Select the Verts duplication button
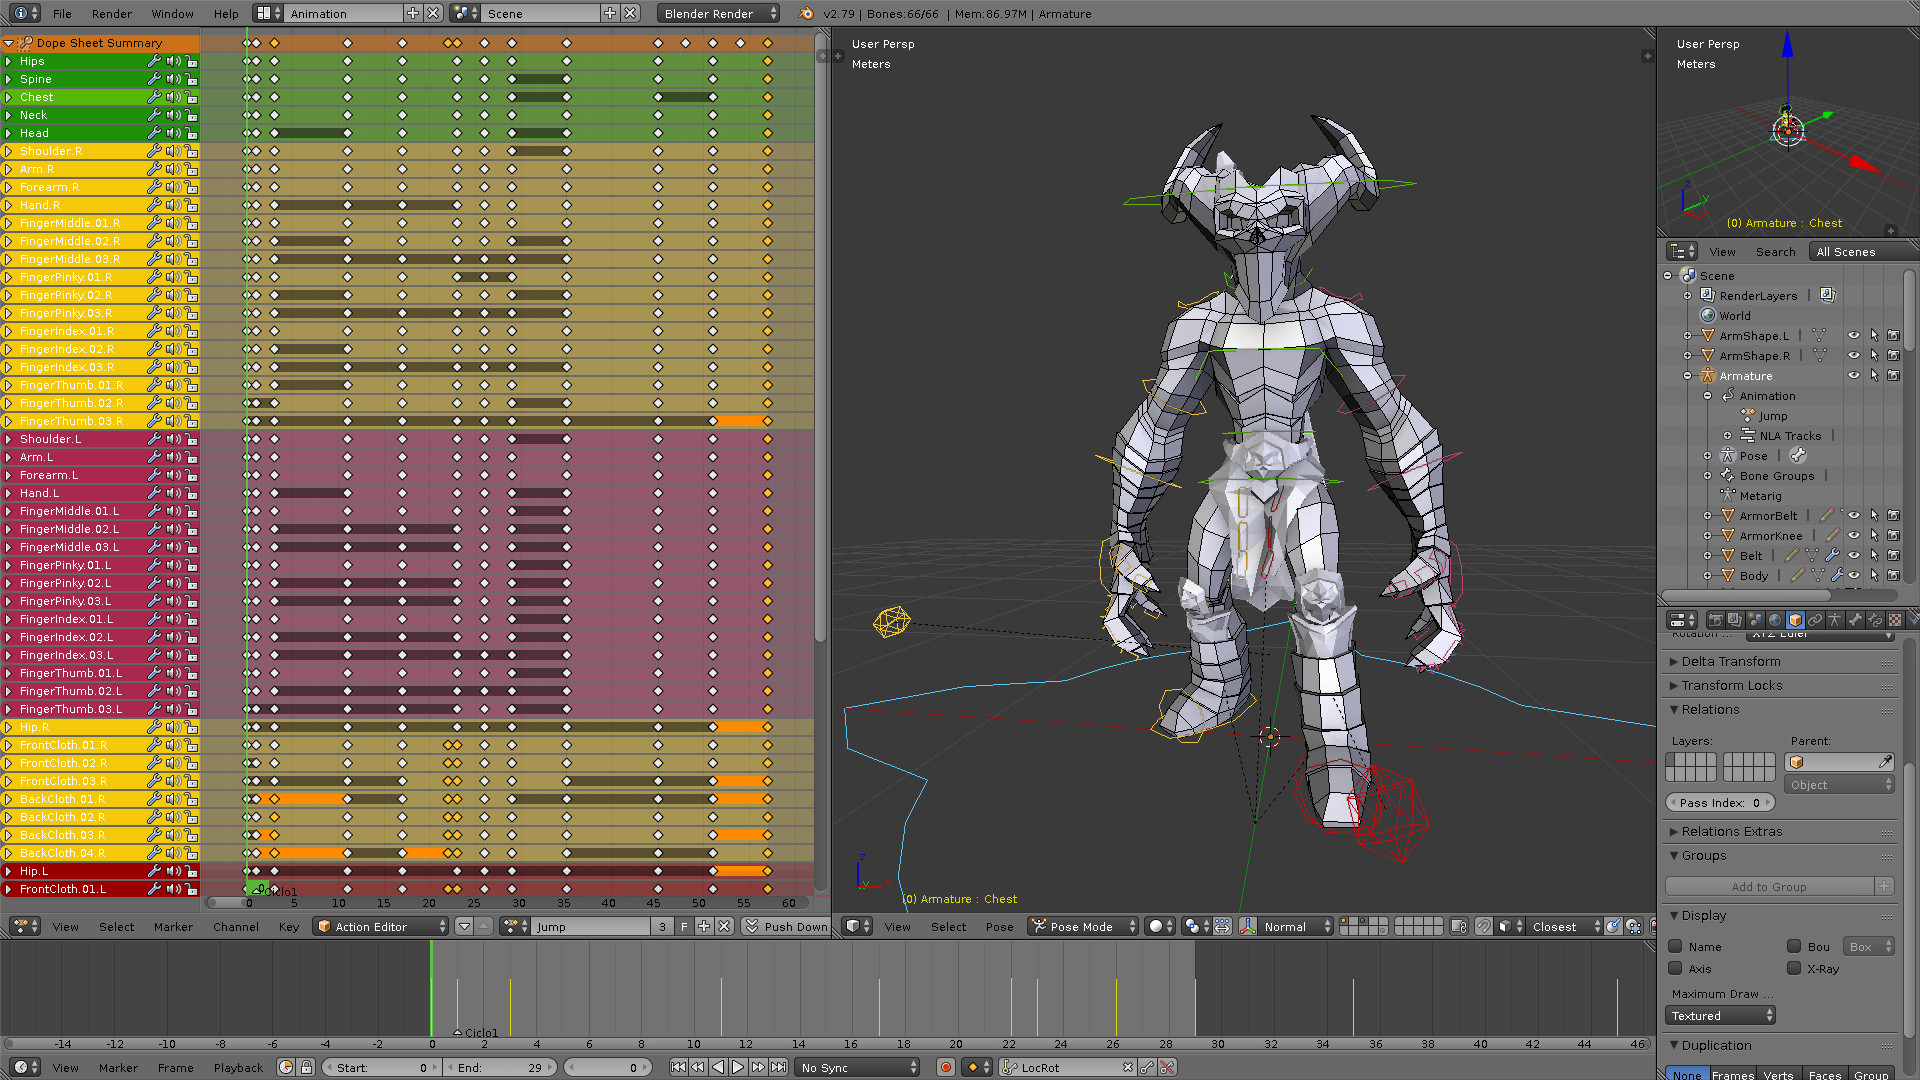Image resolution: width=1920 pixels, height=1080 pixels. 1778,1075
